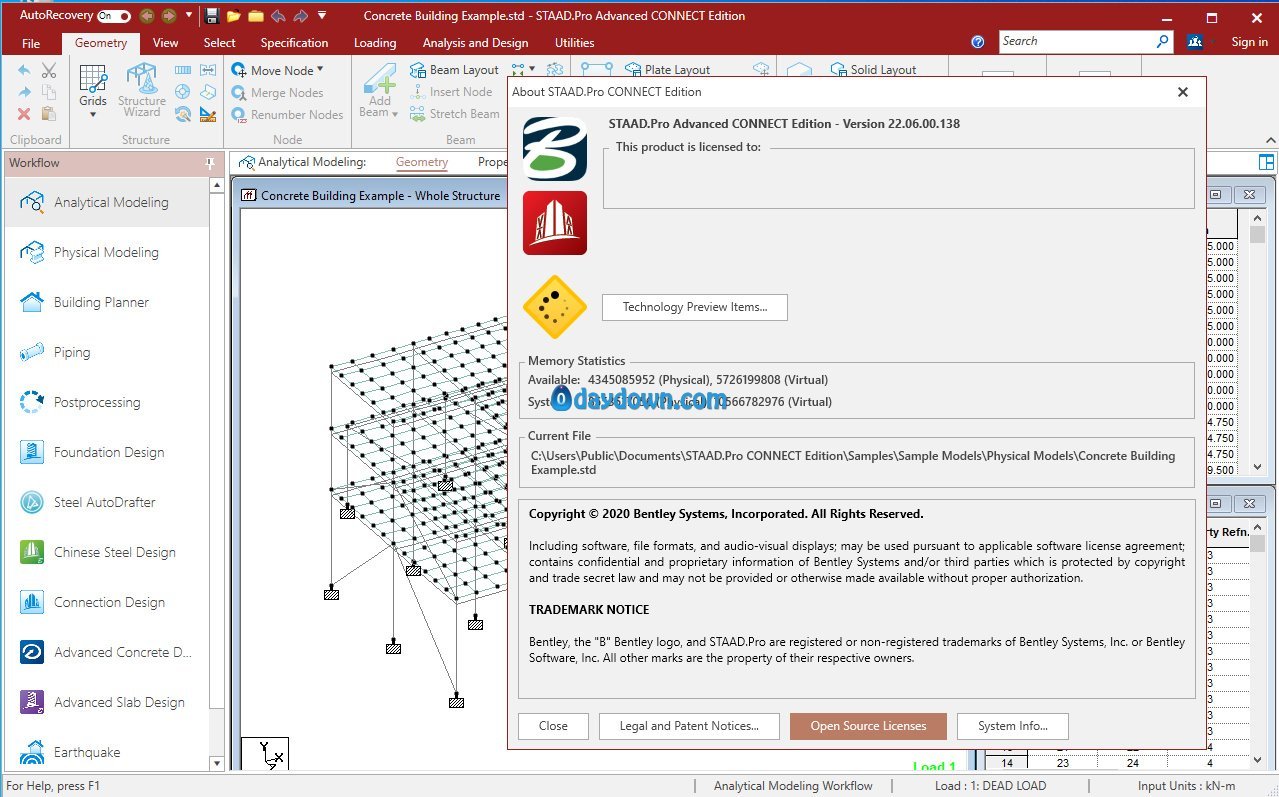The image size is (1279, 797).
Task: Click the System Info button
Action: pos(1013,726)
